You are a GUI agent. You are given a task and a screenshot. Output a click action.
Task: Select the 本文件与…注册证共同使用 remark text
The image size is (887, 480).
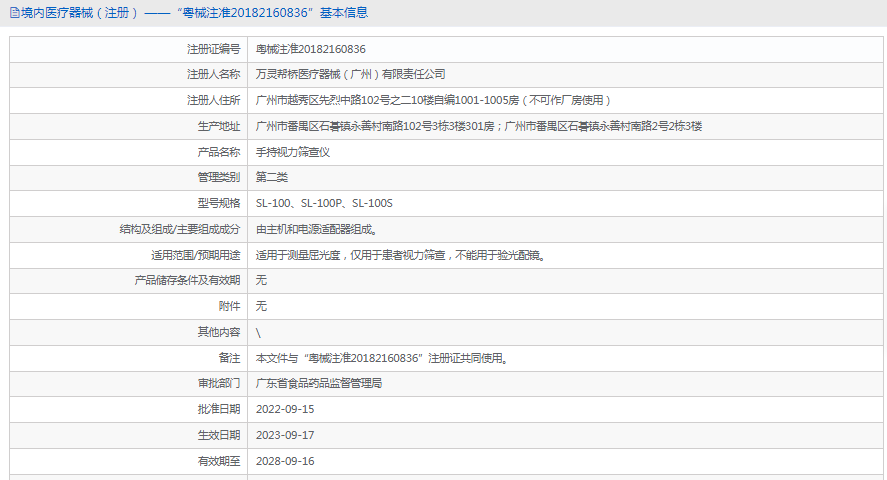(382, 358)
